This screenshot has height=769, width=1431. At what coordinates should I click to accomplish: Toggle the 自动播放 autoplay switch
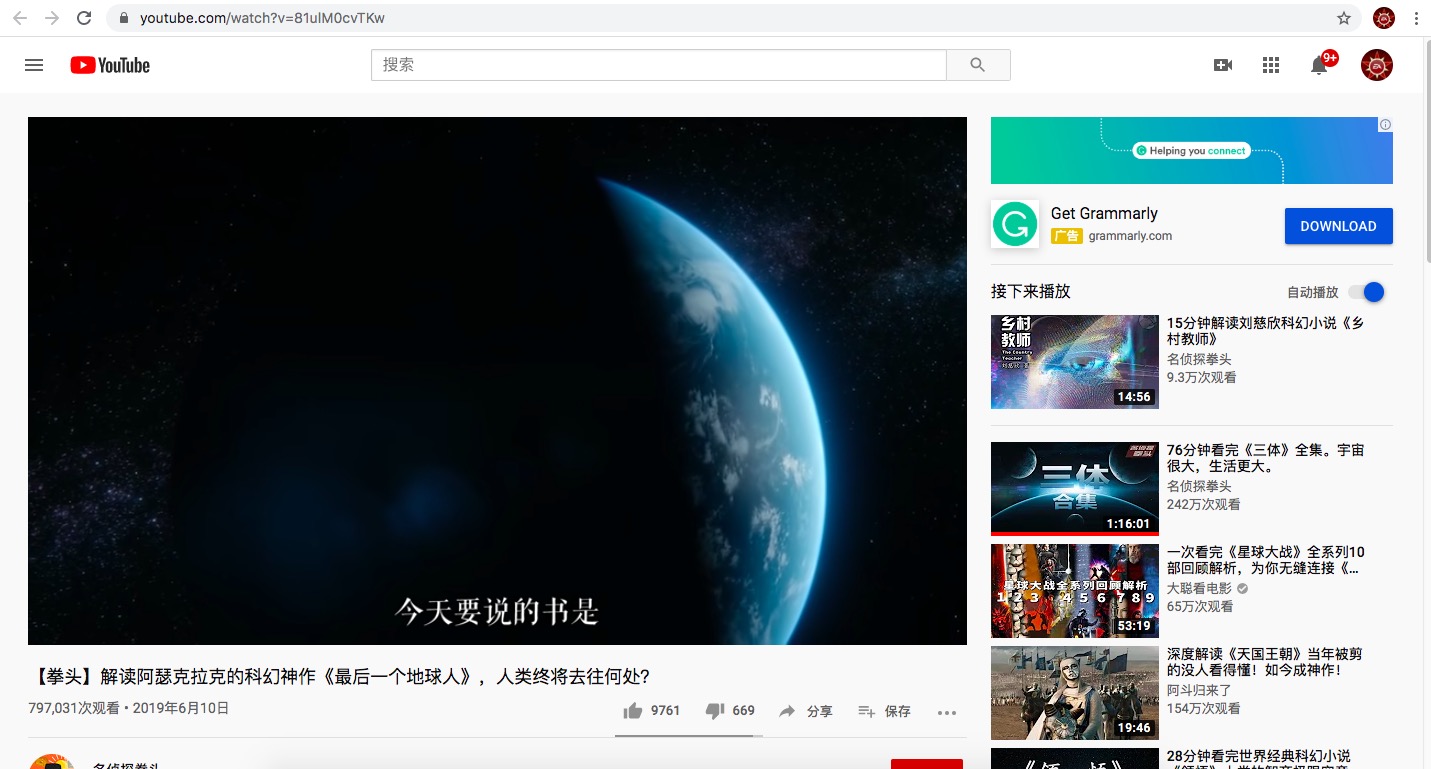tap(1366, 292)
